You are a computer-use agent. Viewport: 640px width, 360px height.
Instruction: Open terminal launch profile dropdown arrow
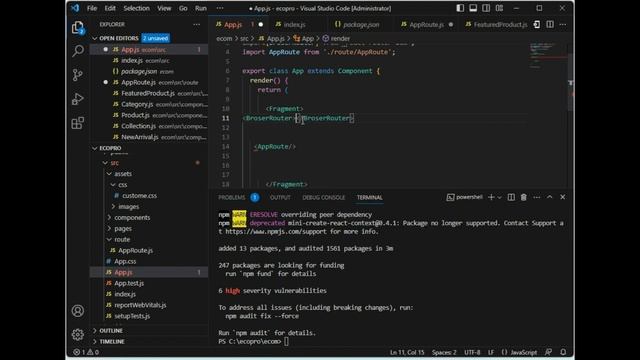(499, 197)
